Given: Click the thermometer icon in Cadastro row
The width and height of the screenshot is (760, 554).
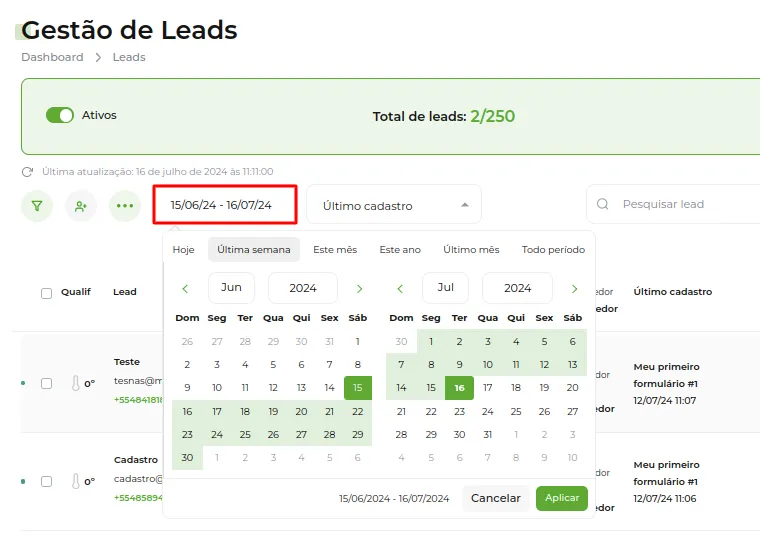Looking at the screenshot, I should coord(76,481).
